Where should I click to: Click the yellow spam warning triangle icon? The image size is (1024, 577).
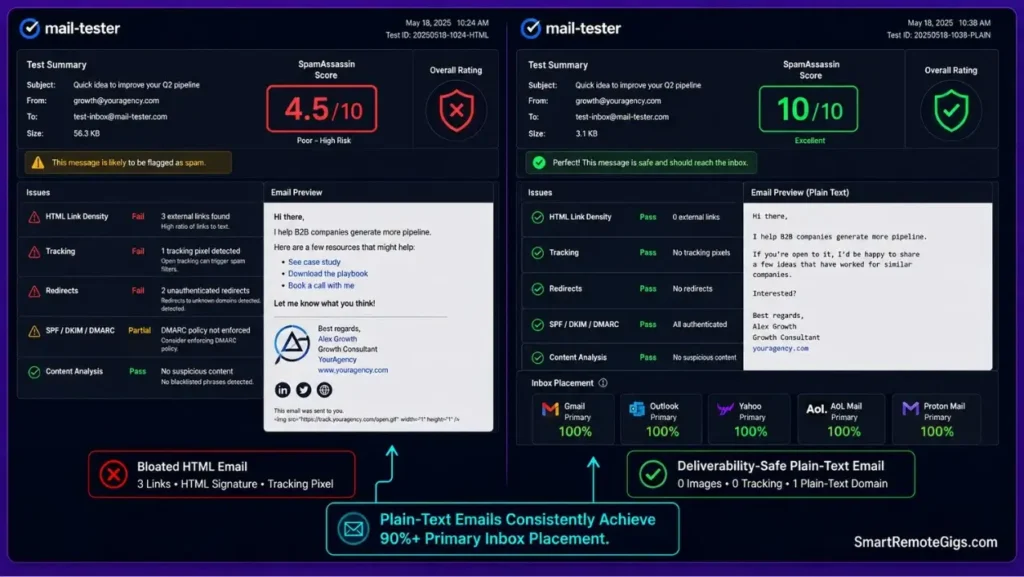tap(38, 163)
